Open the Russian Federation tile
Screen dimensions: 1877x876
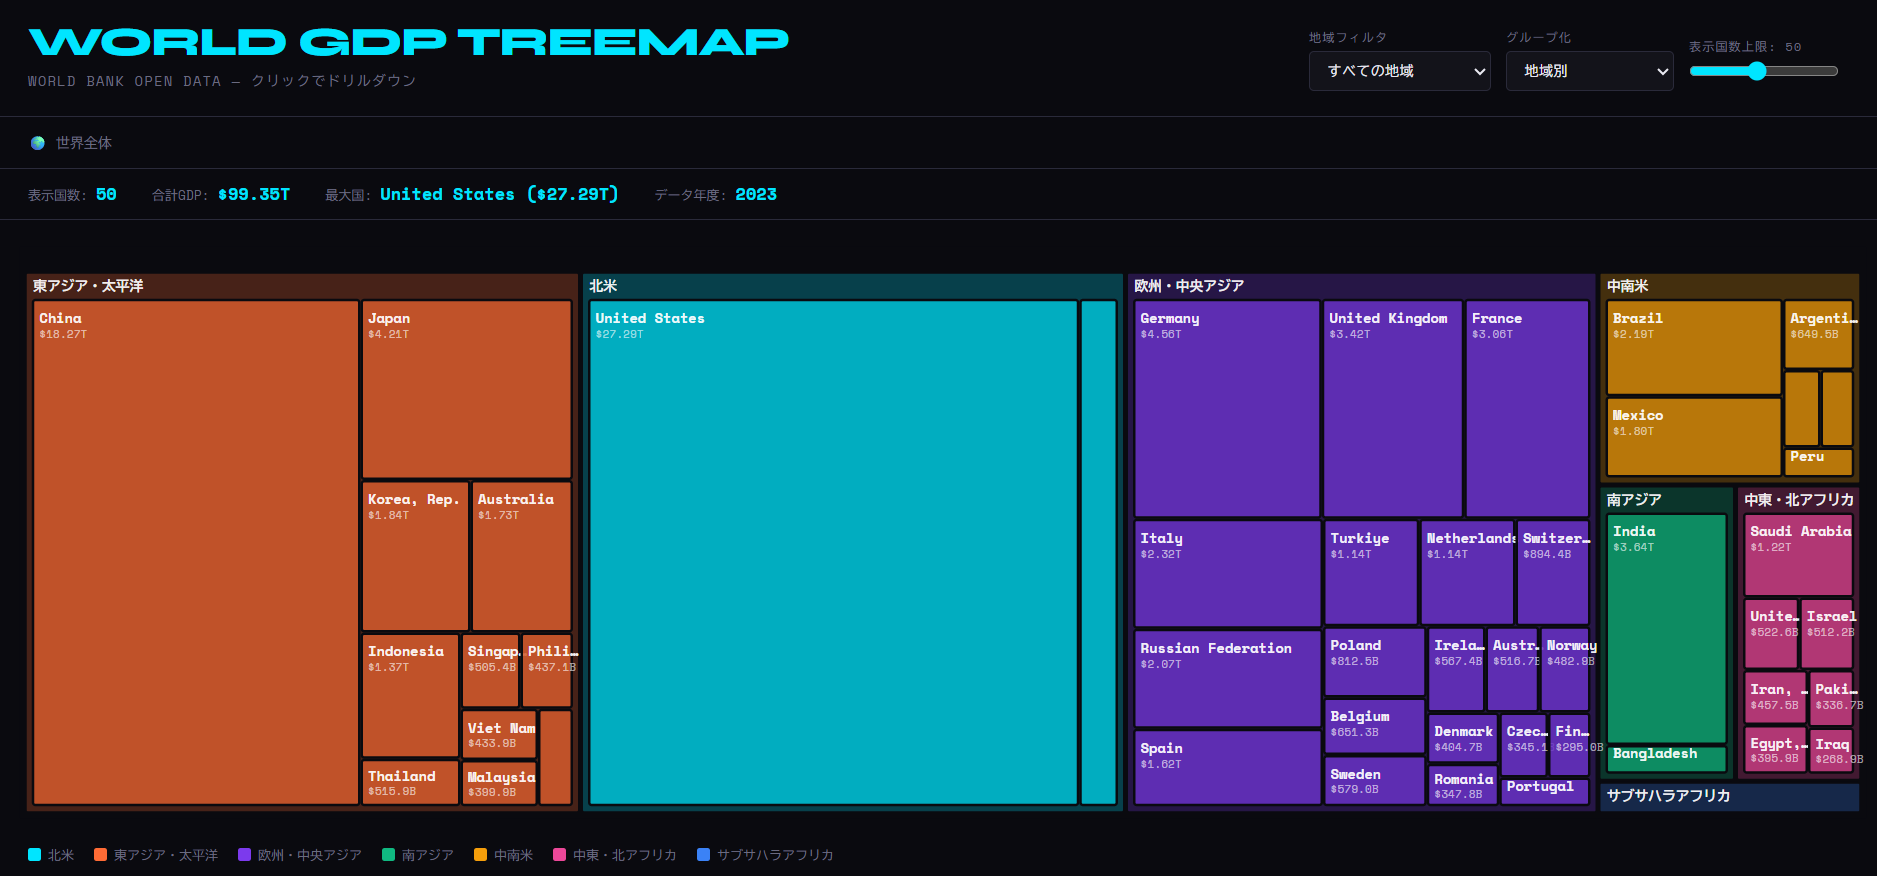1227,679
